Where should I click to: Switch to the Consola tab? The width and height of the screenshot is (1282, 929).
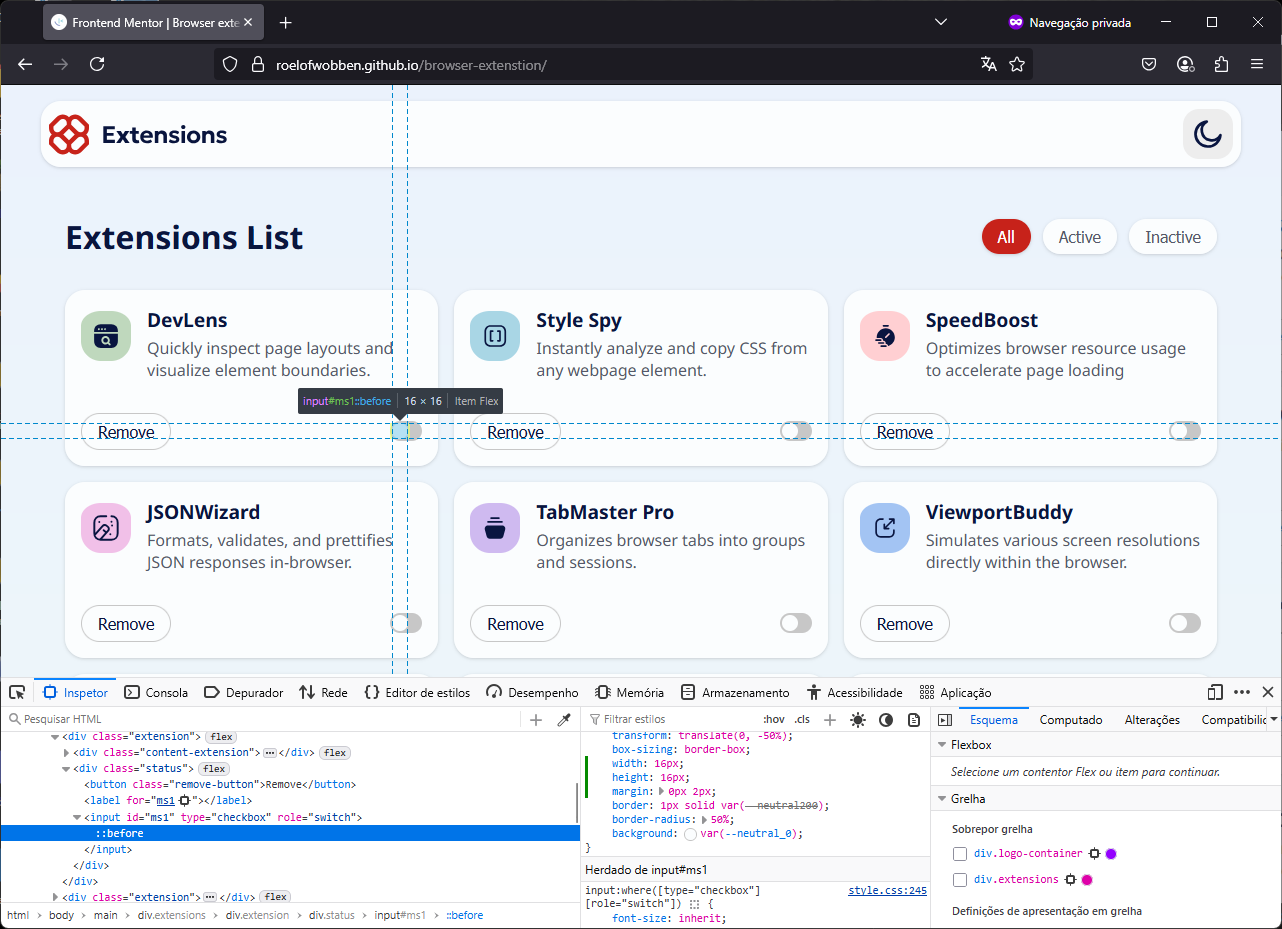156,692
